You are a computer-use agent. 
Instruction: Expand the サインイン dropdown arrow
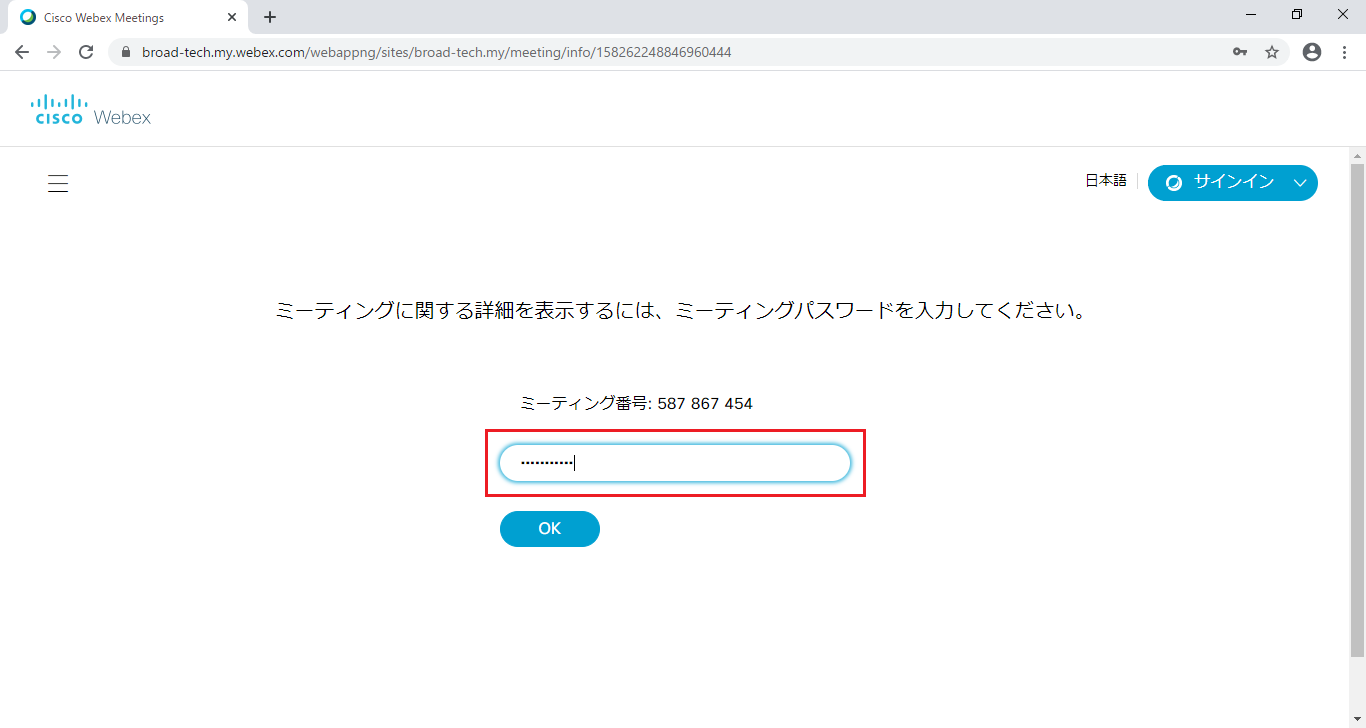(x=1300, y=183)
